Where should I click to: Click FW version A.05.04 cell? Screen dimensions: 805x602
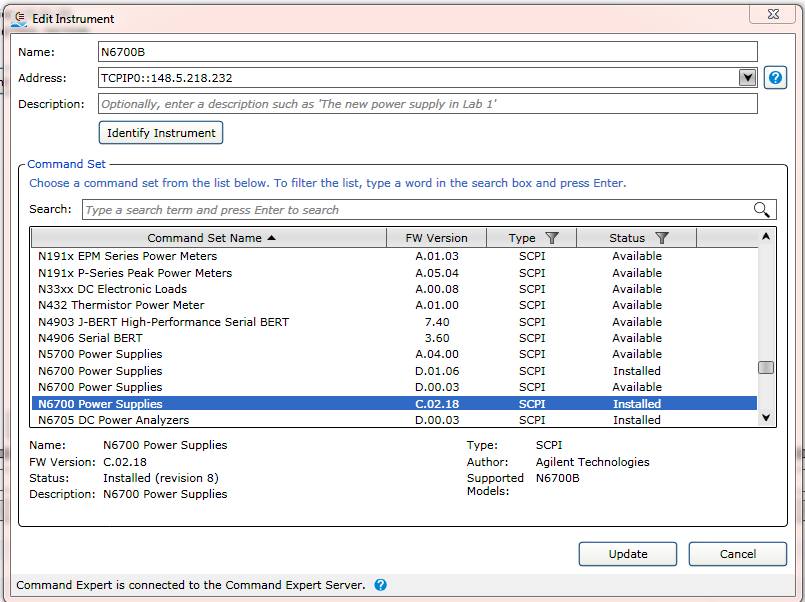437,273
